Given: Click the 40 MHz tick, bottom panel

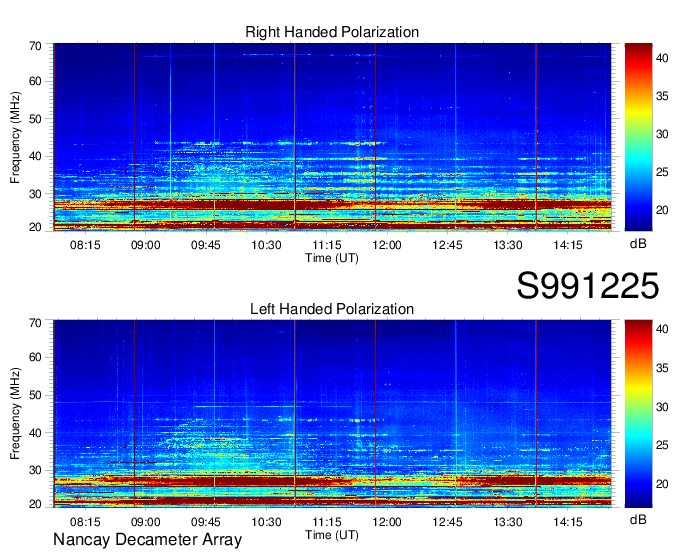Looking at the screenshot, I should tap(35, 433).
